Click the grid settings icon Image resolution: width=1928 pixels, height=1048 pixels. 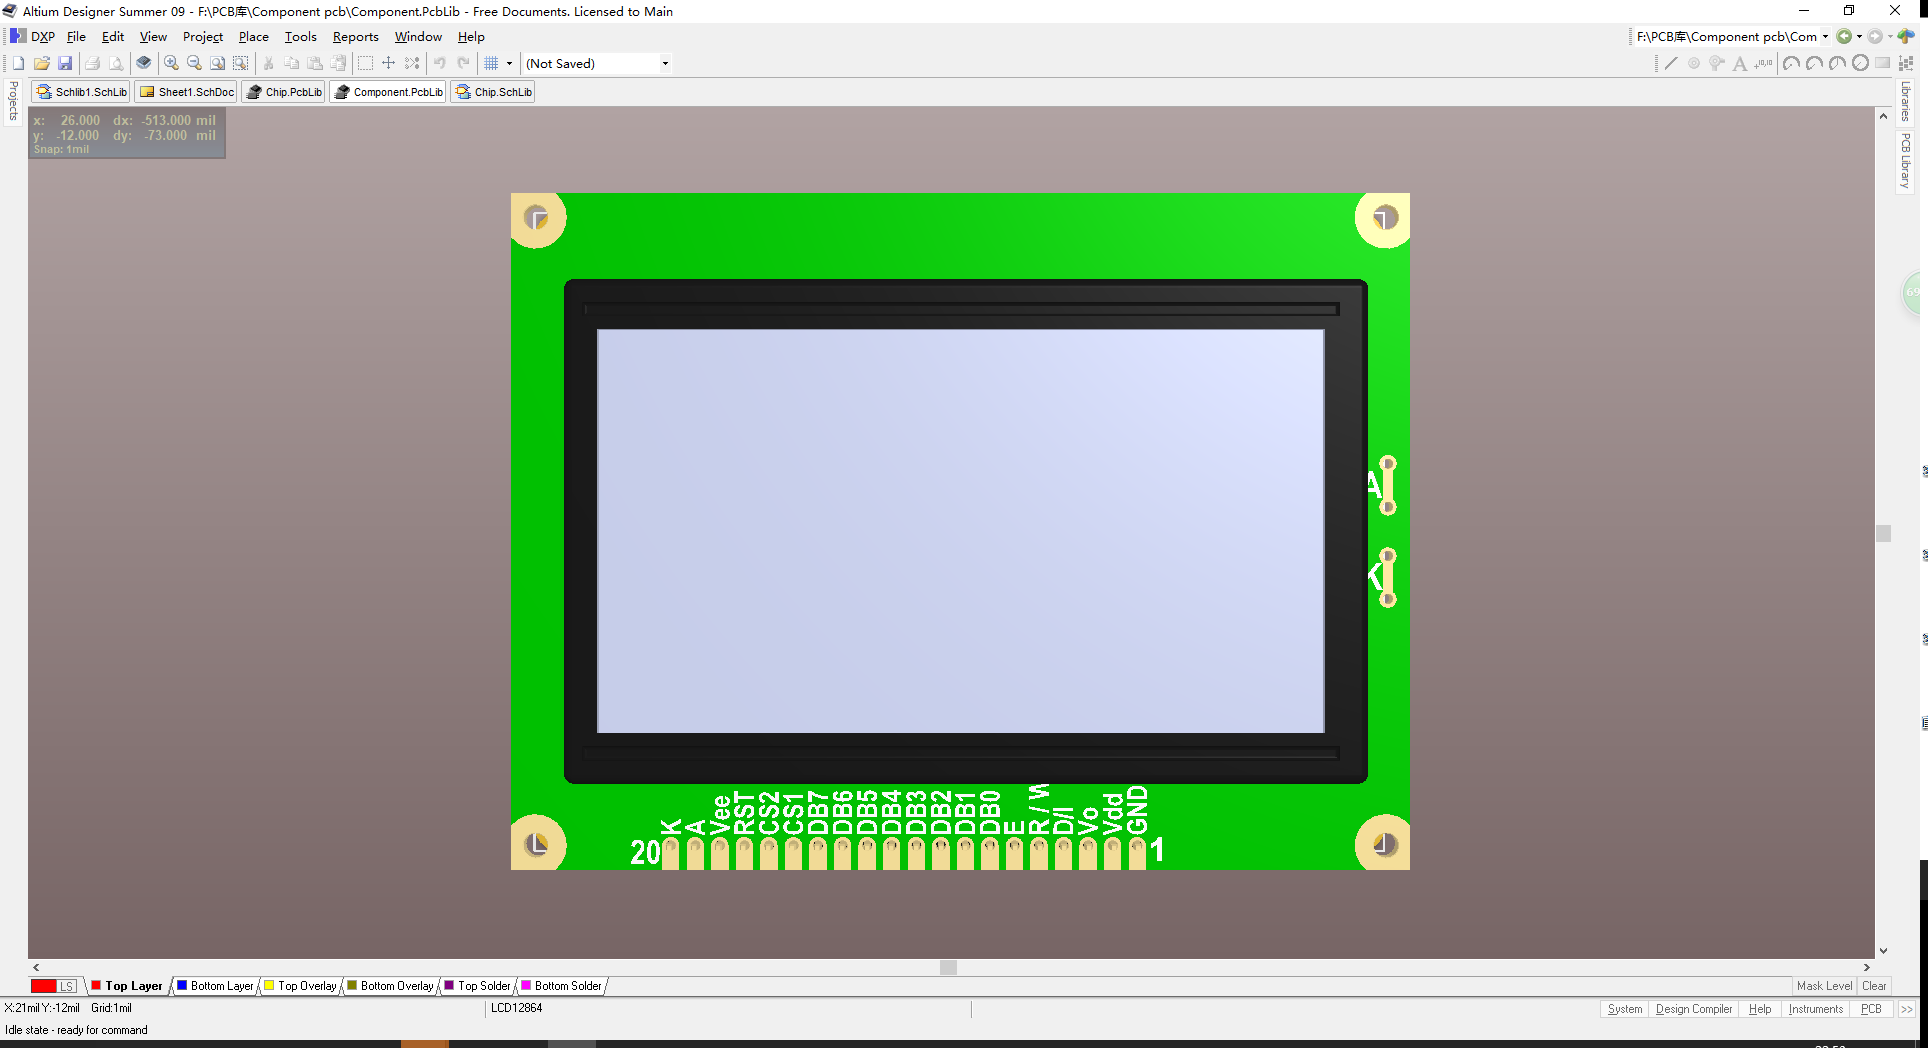pyautogui.click(x=491, y=63)
